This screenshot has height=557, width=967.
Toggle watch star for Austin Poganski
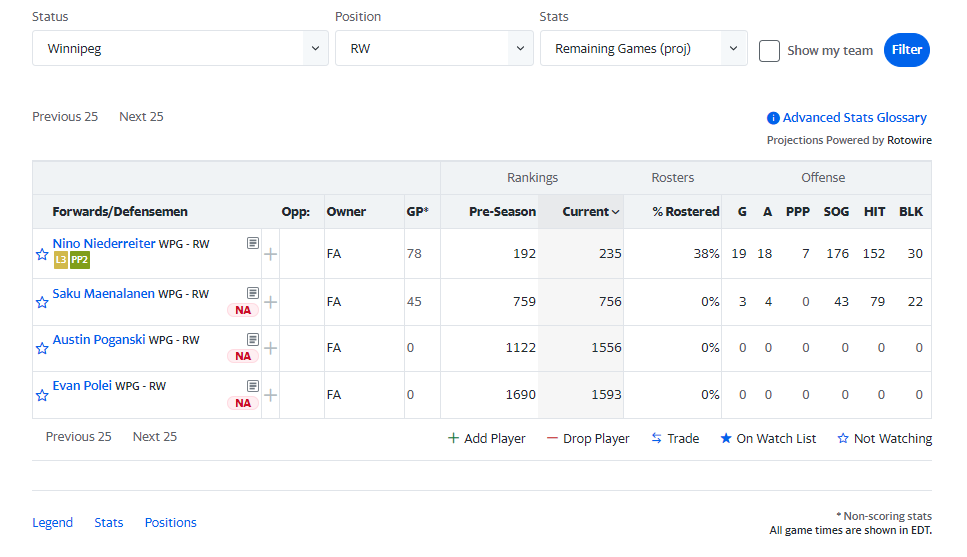[42, 349]
